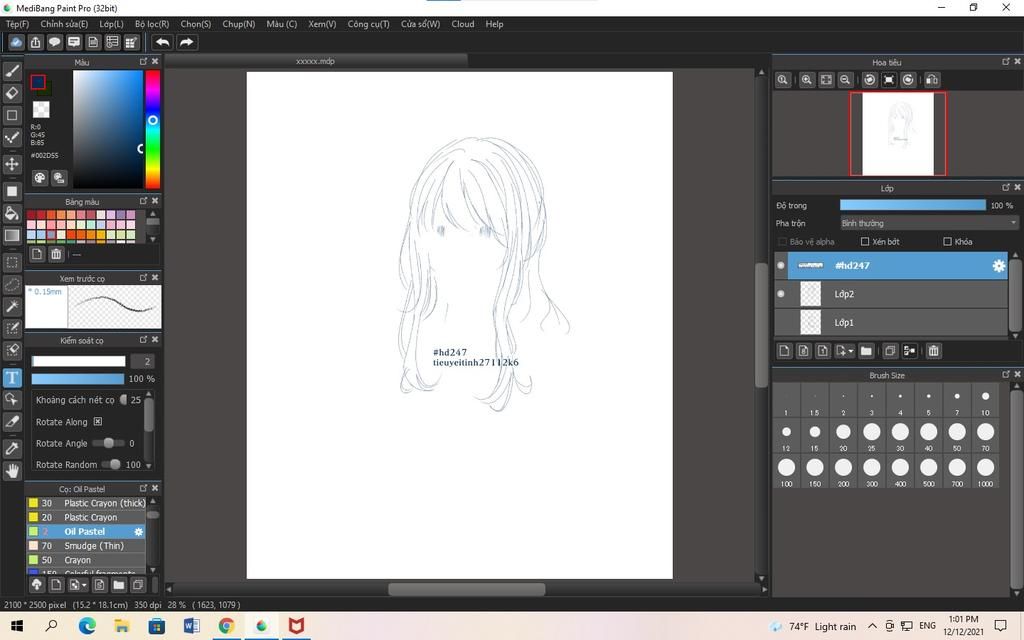Select the Bucket fill tool
The height and width of the screenshot is (640, 1024).
[x=12, y=213]
